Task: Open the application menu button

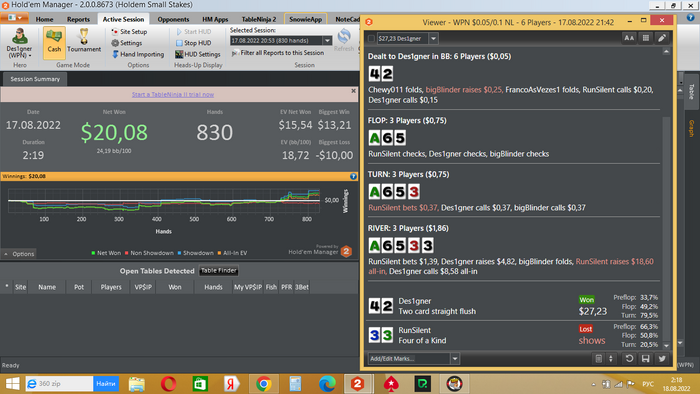Action: [x=15, y=18]
